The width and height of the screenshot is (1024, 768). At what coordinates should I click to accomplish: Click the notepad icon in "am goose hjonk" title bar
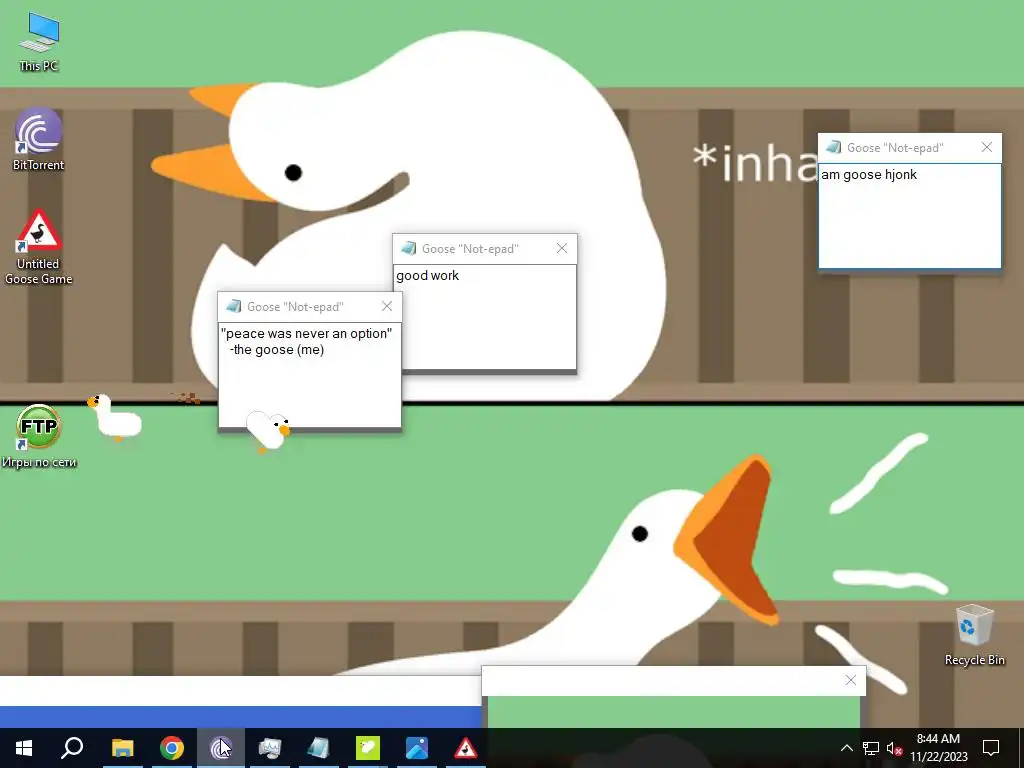833,148
